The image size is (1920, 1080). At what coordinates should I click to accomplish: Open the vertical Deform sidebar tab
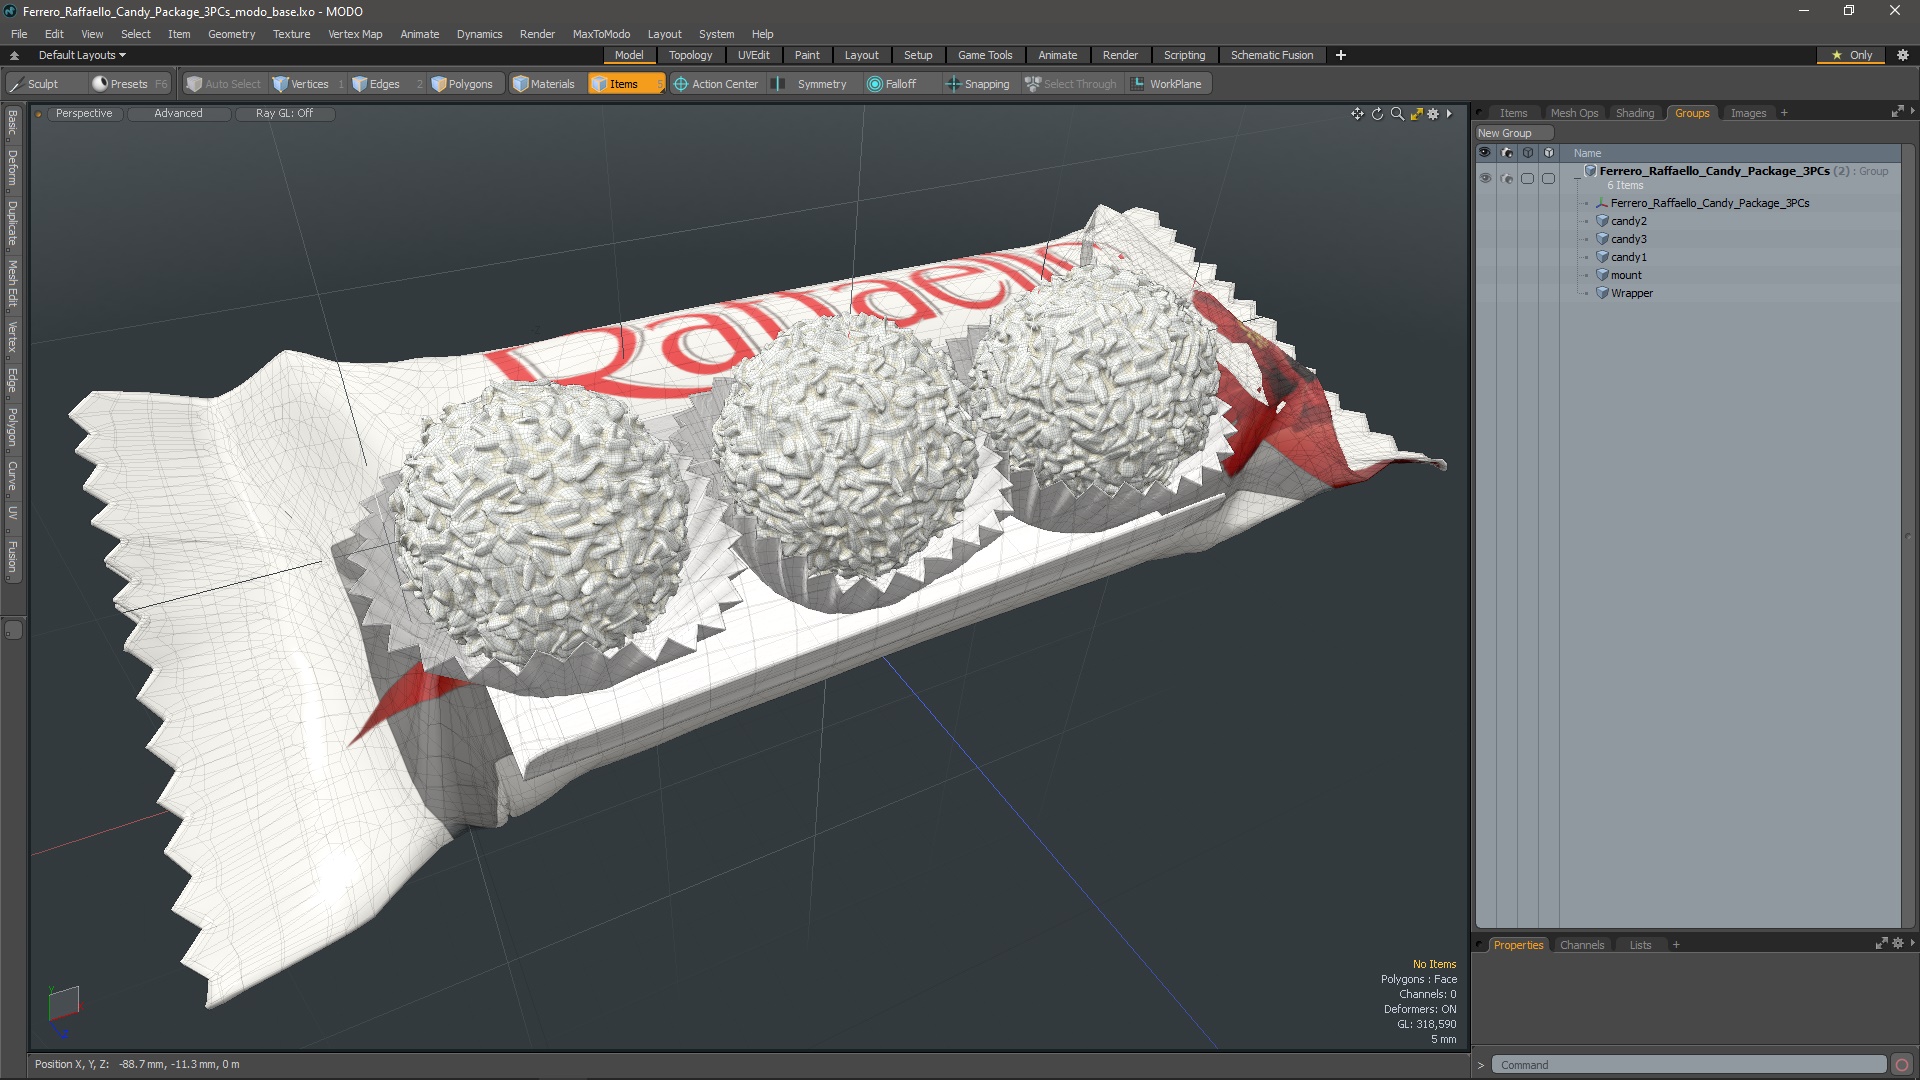point(12,168)
